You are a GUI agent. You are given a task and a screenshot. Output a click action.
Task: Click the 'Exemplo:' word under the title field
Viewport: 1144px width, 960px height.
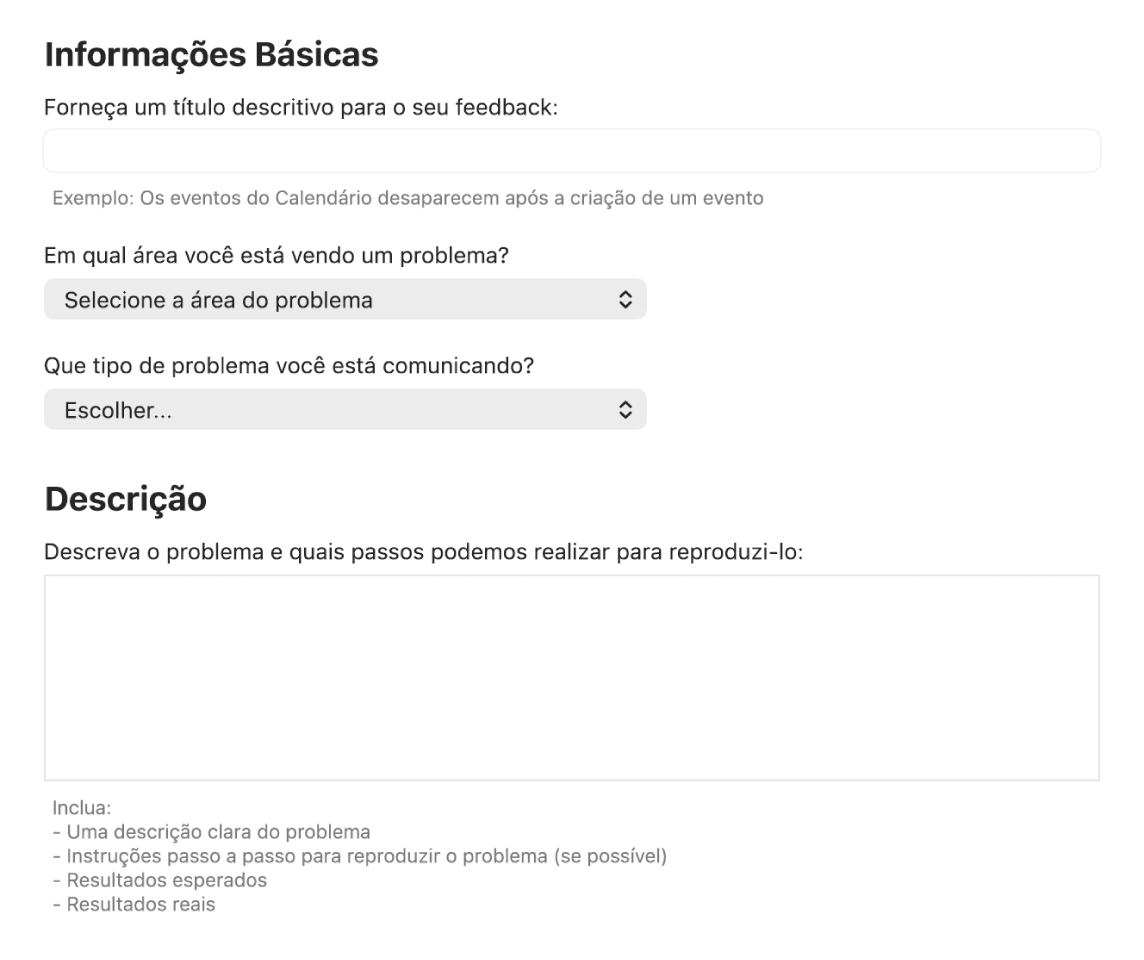click(x=85, y=198)
